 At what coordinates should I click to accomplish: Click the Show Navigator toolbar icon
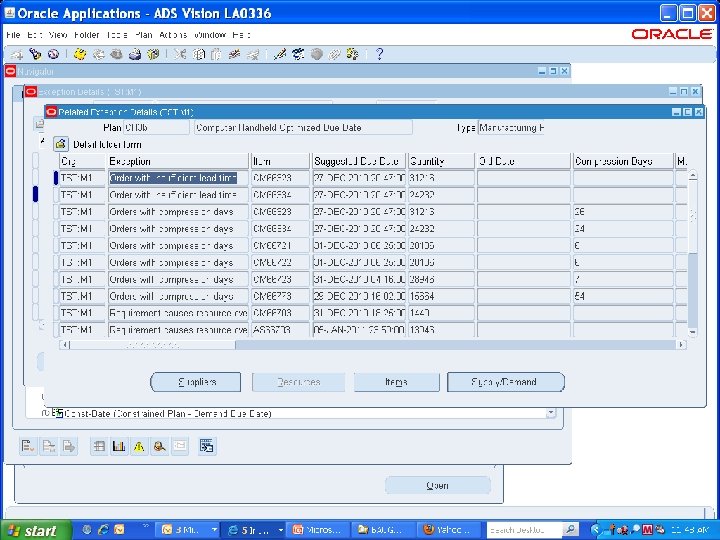53,54
